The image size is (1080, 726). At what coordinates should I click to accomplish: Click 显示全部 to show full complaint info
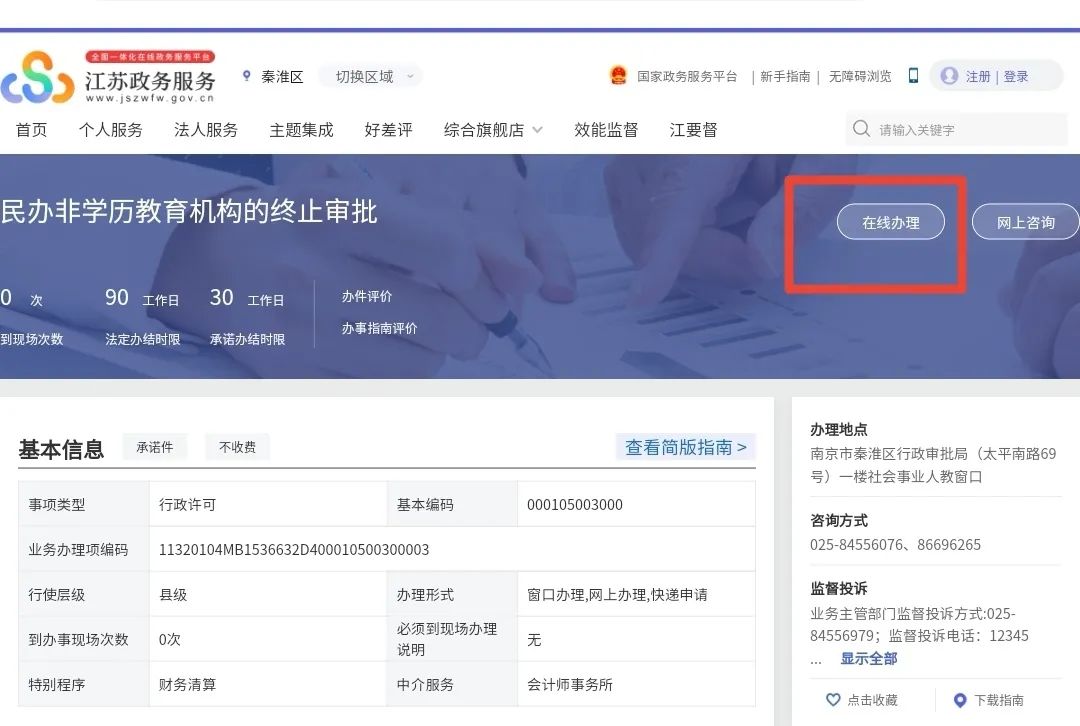click(869, 659)
